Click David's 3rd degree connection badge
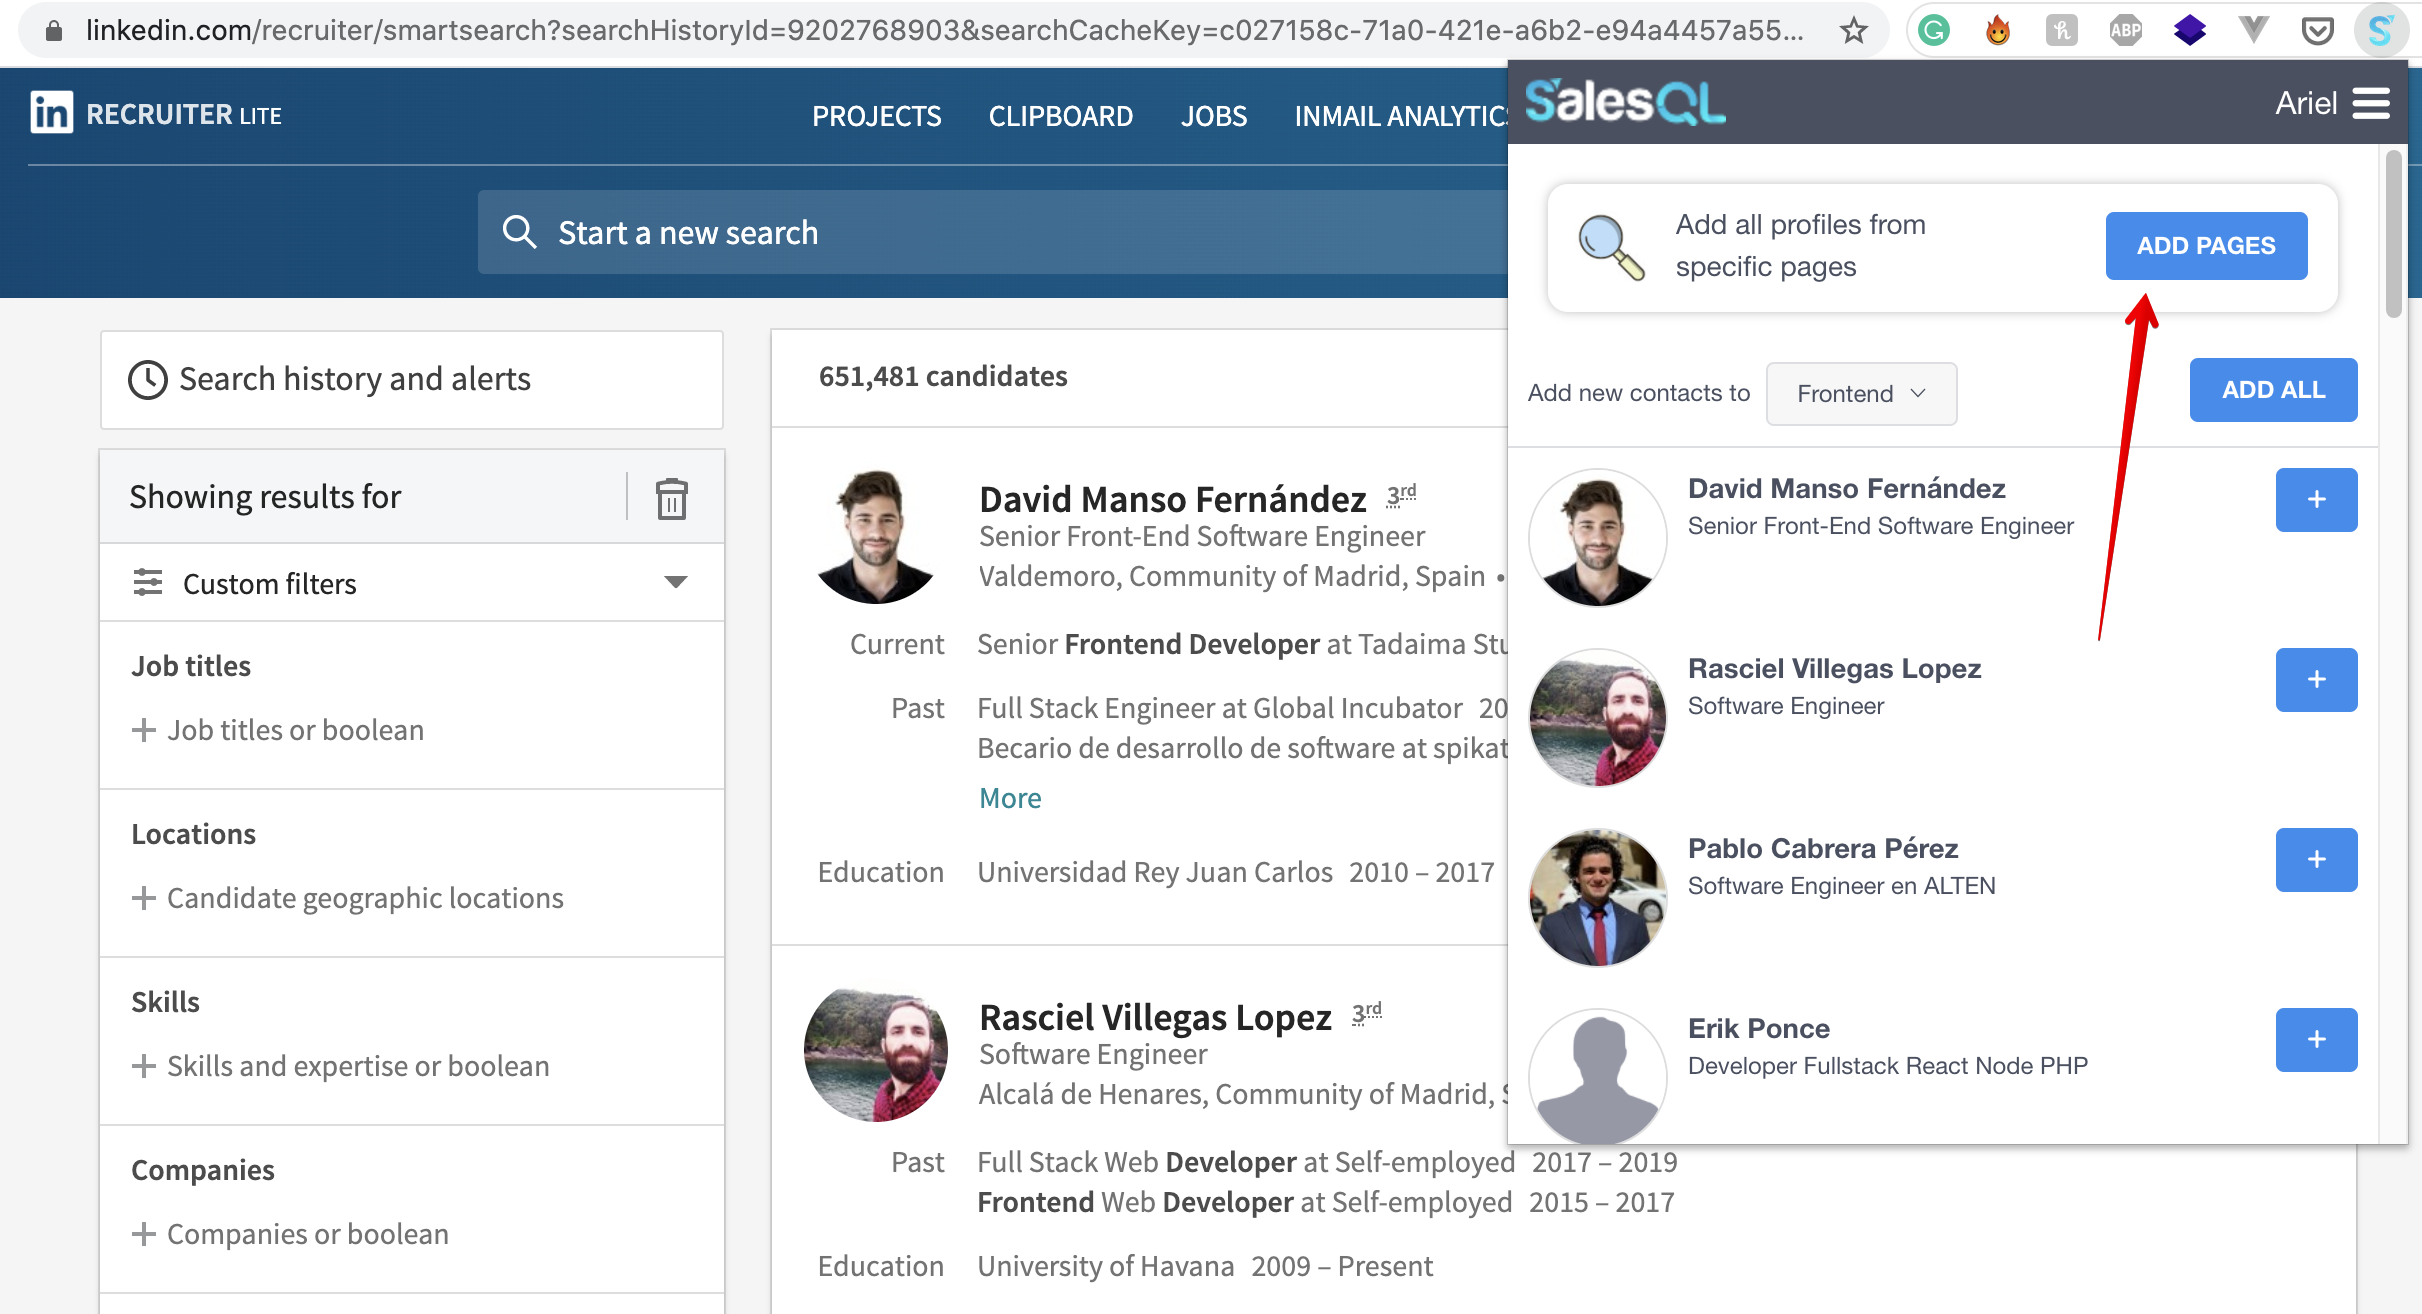Screen dimensions: 2422x1314 pos(1401,494)
